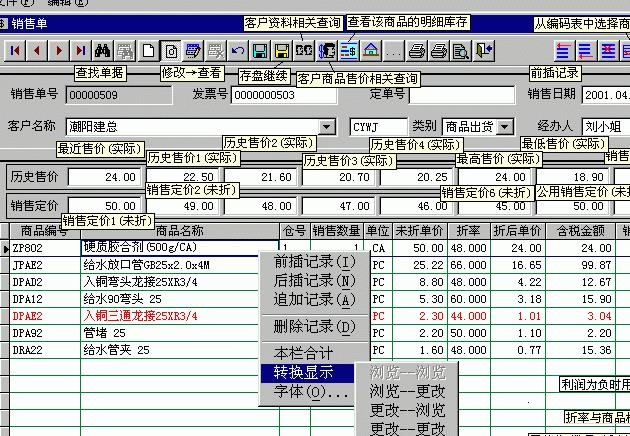The image size is (630, 436).
Task: Jump to last record arrow icon
Action: (x=81, y=51)
